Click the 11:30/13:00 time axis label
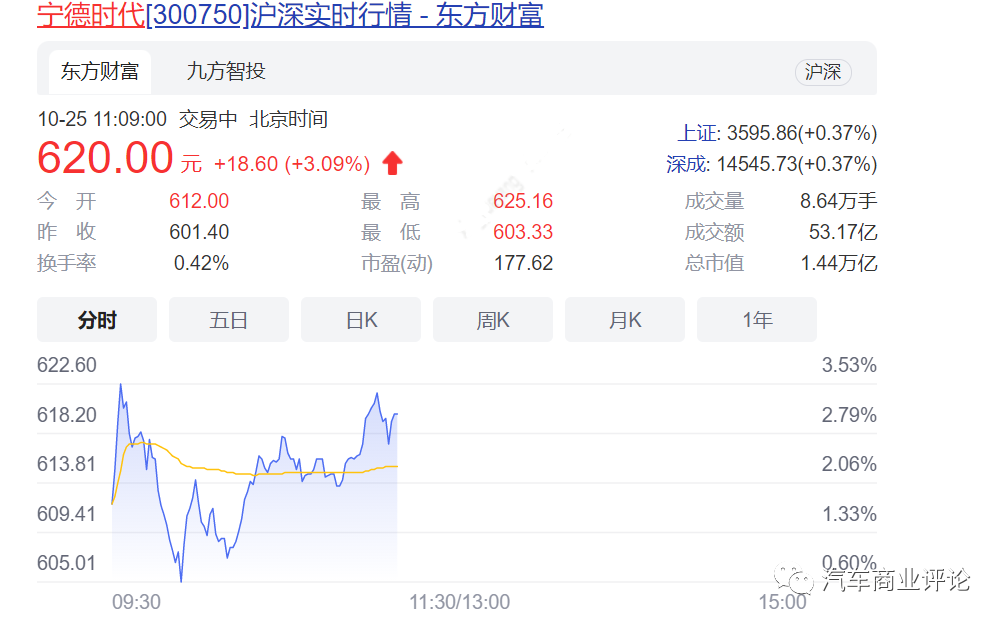 tap(459, 602)
